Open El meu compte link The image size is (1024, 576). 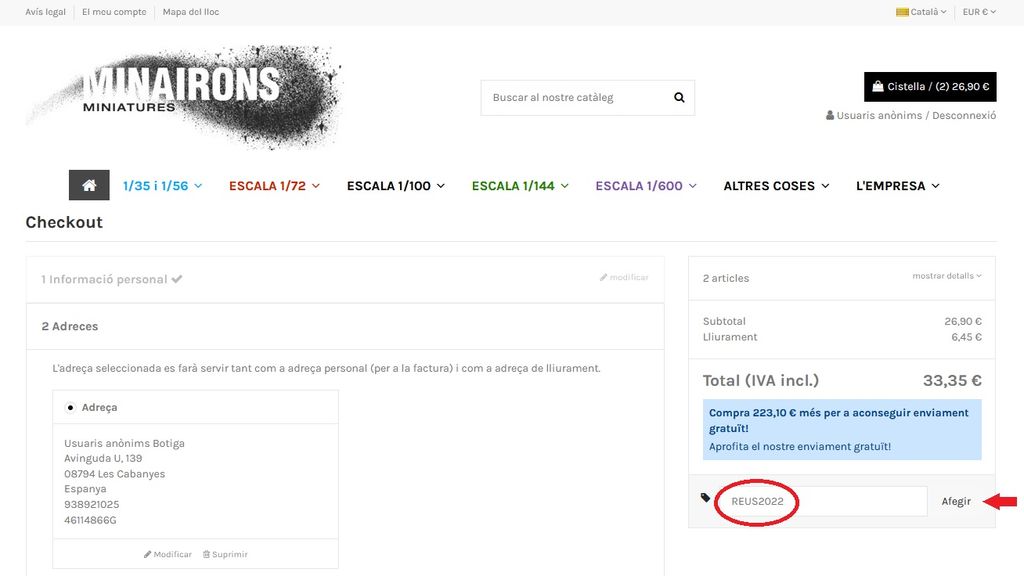pos(114,12)
